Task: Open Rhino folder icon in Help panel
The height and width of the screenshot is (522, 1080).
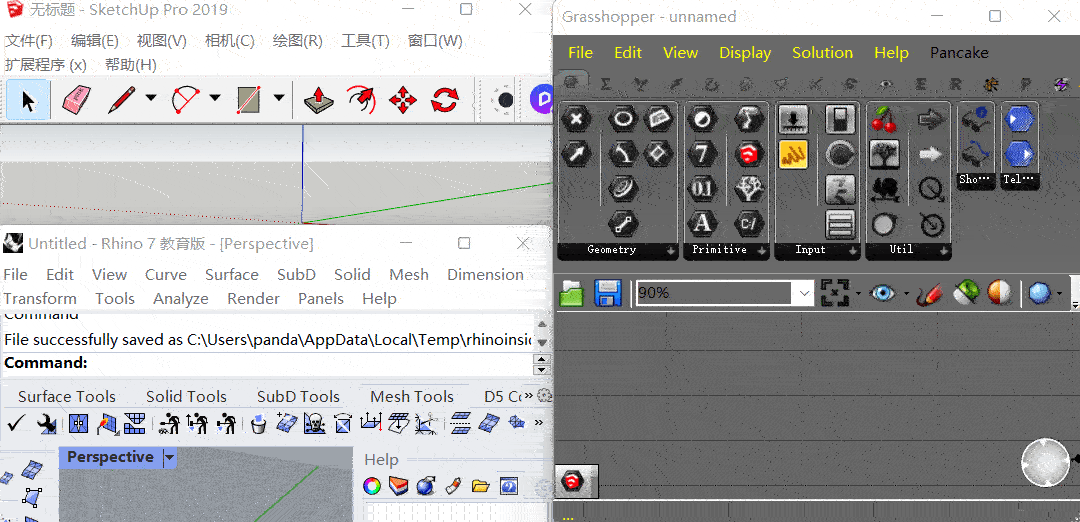Action: pos(480,486)
